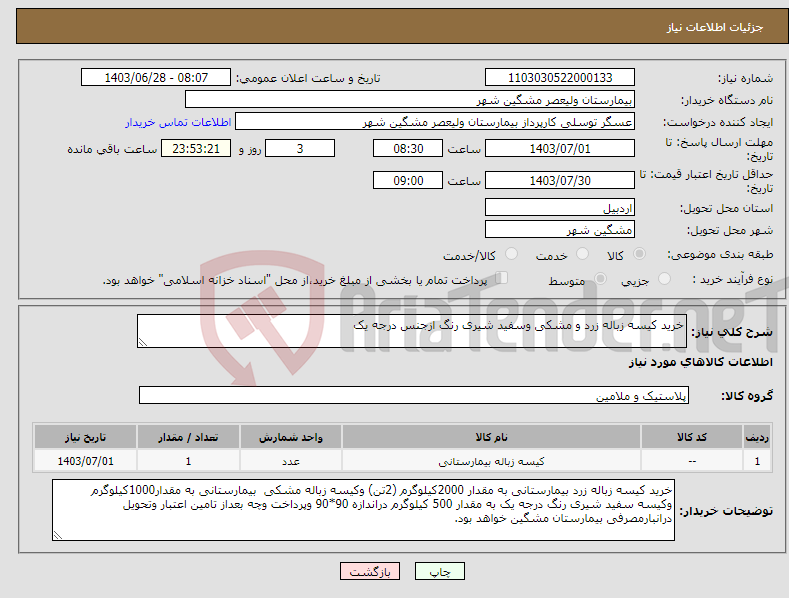Screen dimensions: 789x598
Task: Click the delivery province field اردبیل
Action: point(560,207)
